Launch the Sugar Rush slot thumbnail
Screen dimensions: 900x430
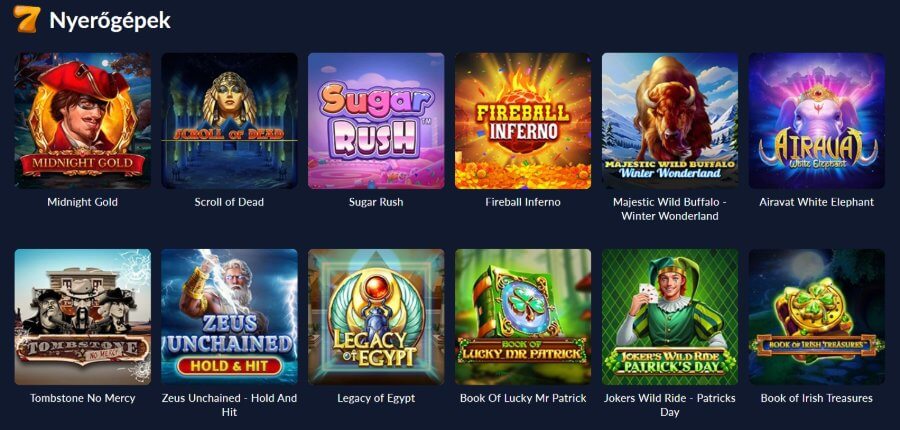coord(376,121)
